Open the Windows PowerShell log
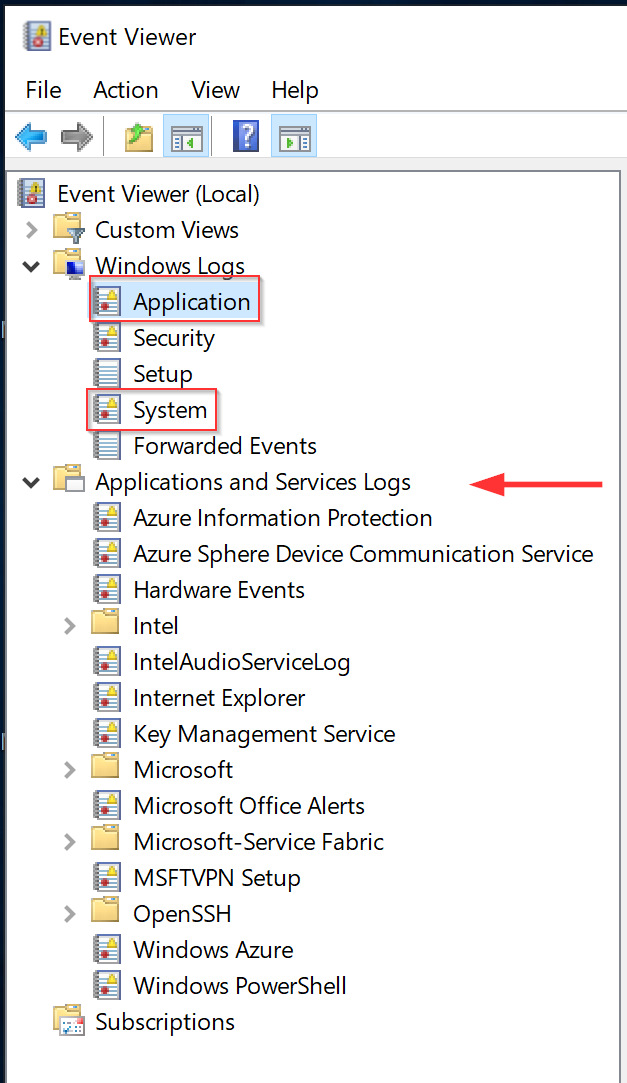This screenshot has width=627, height=1083. point(239,985)
